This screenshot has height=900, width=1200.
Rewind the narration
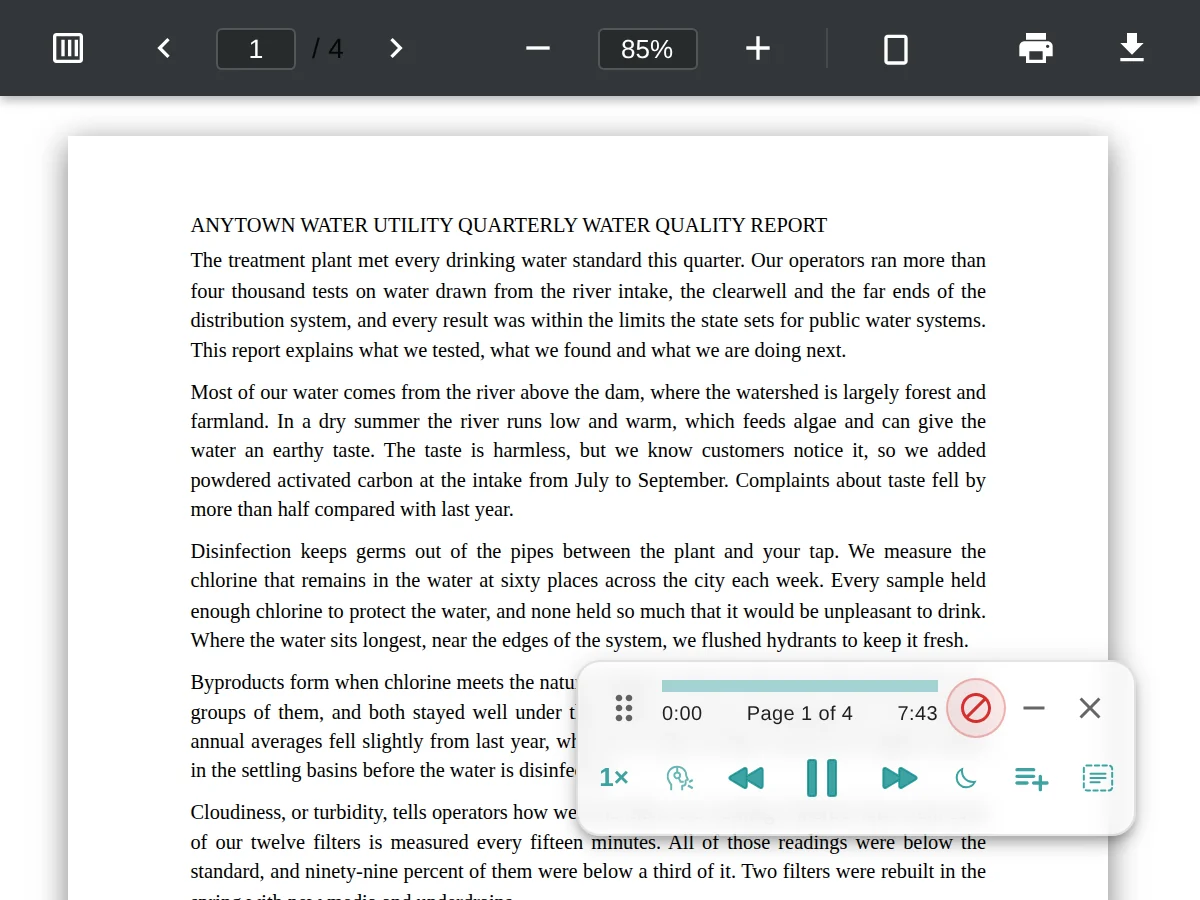746,778
